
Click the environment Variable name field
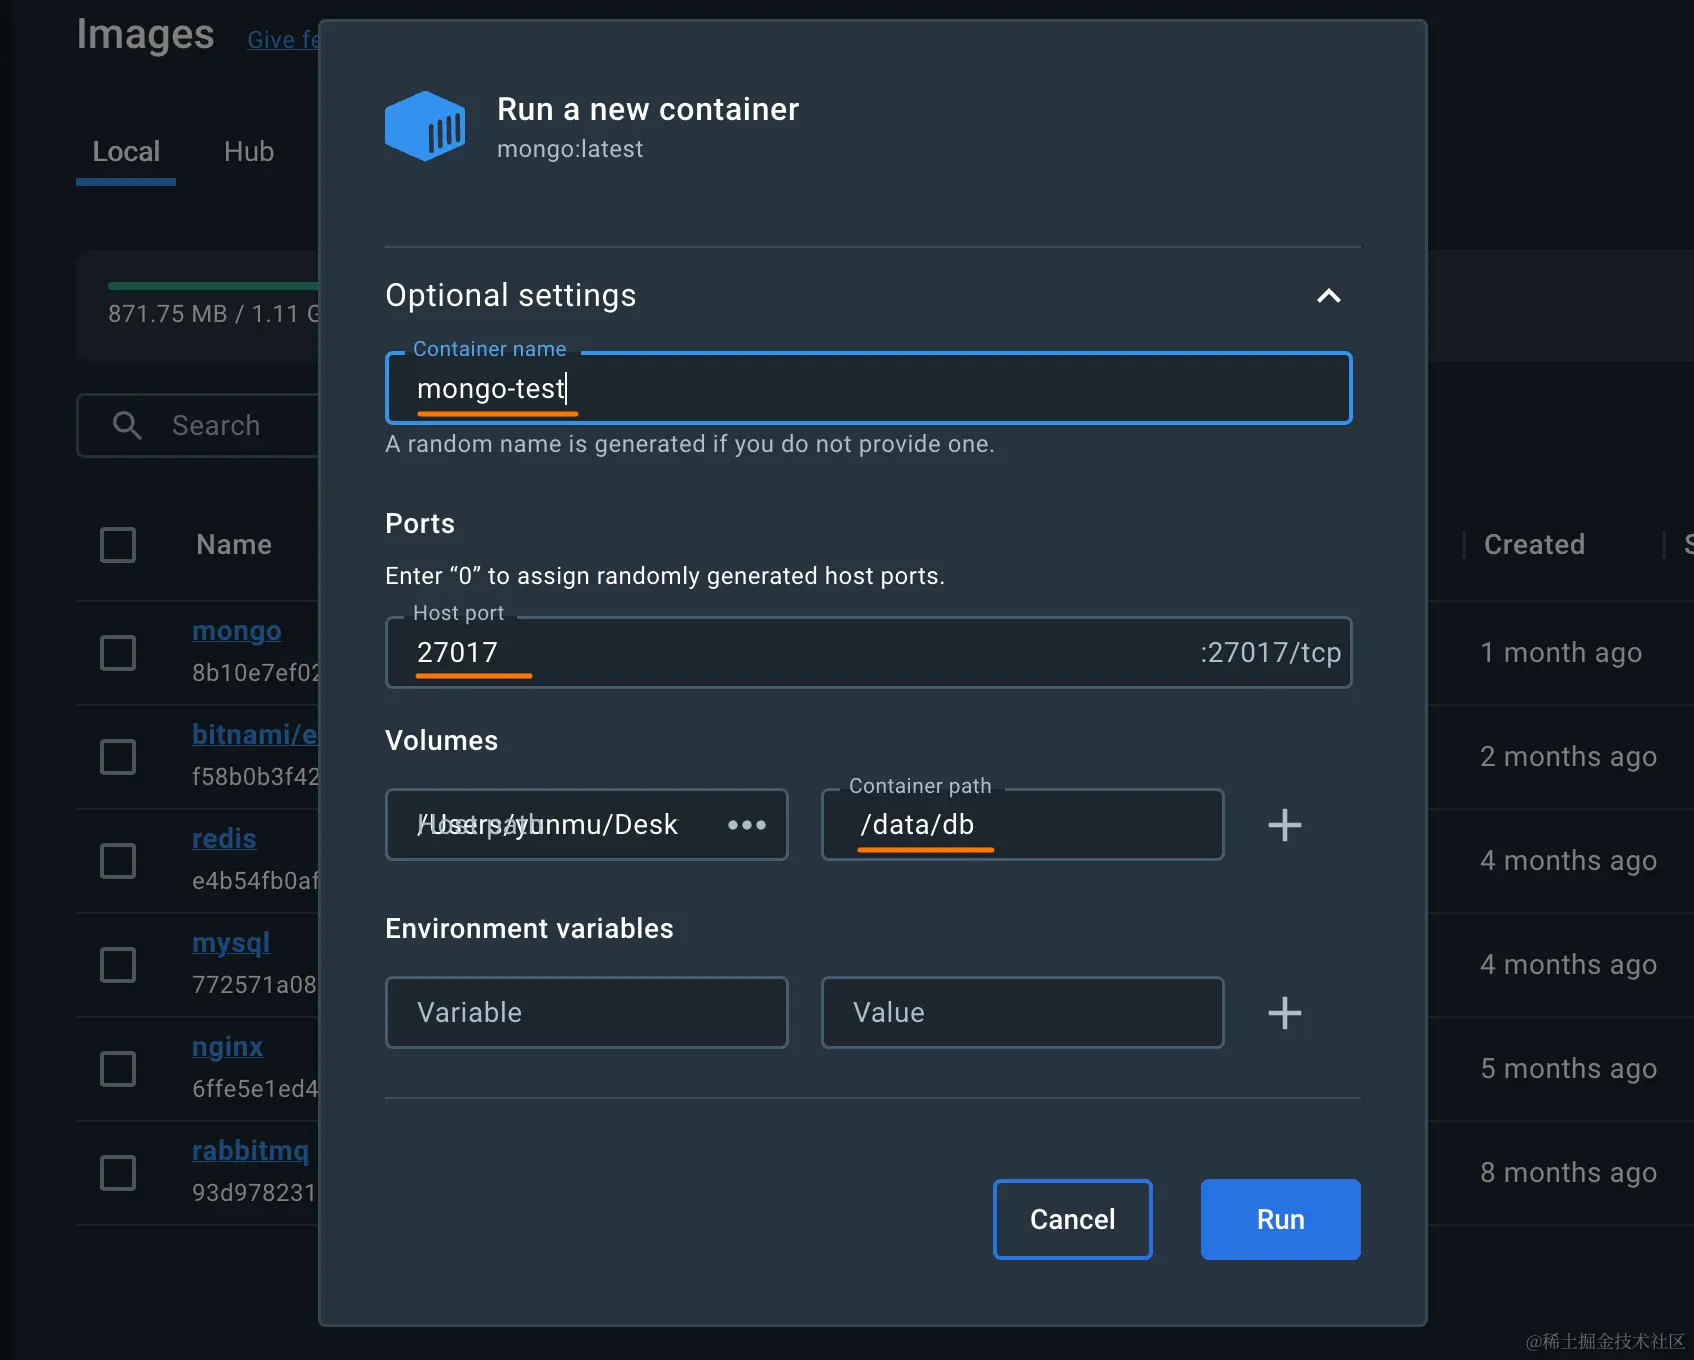coord(587,1013)
